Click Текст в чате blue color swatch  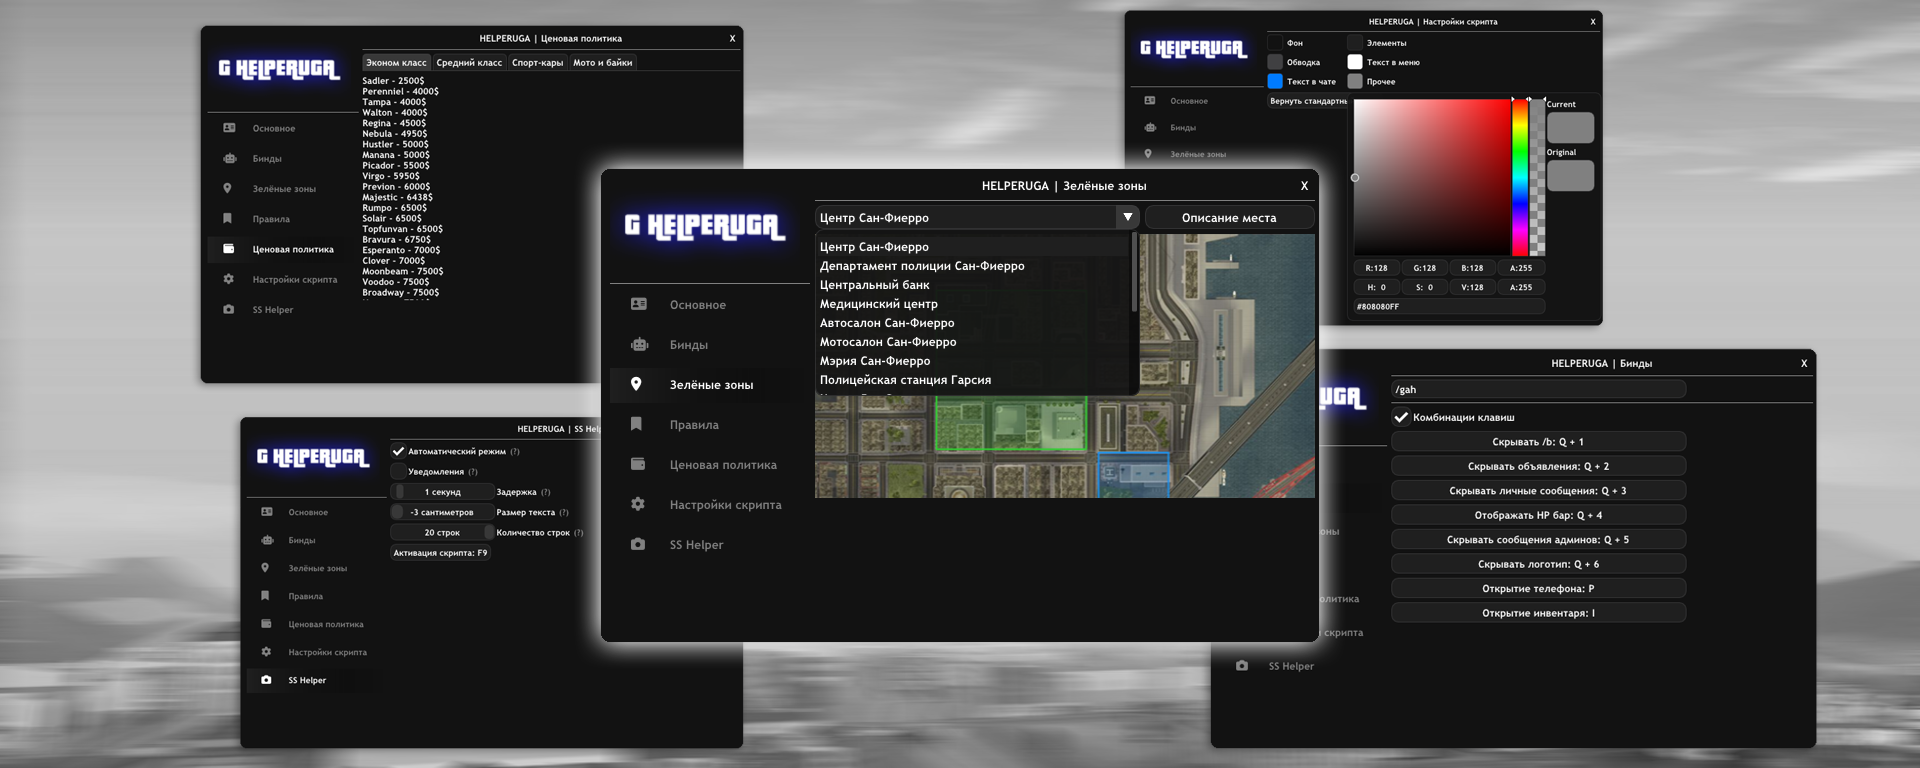[1275, 81]
